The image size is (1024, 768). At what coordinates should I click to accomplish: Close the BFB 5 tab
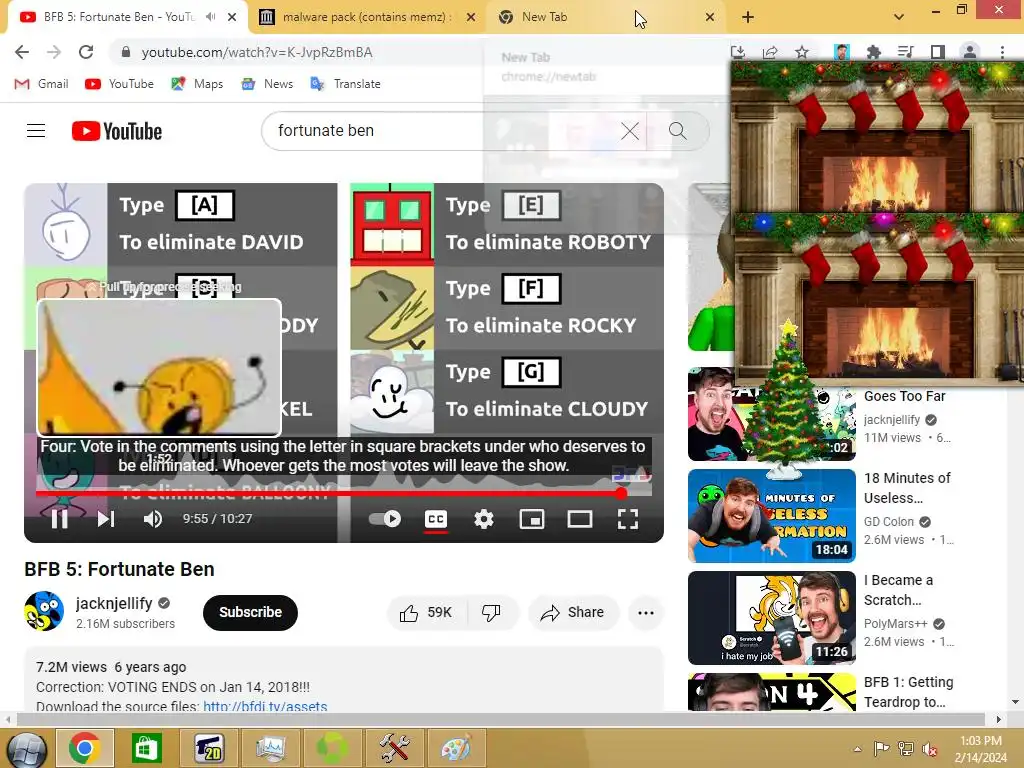[x=232, y=18]
